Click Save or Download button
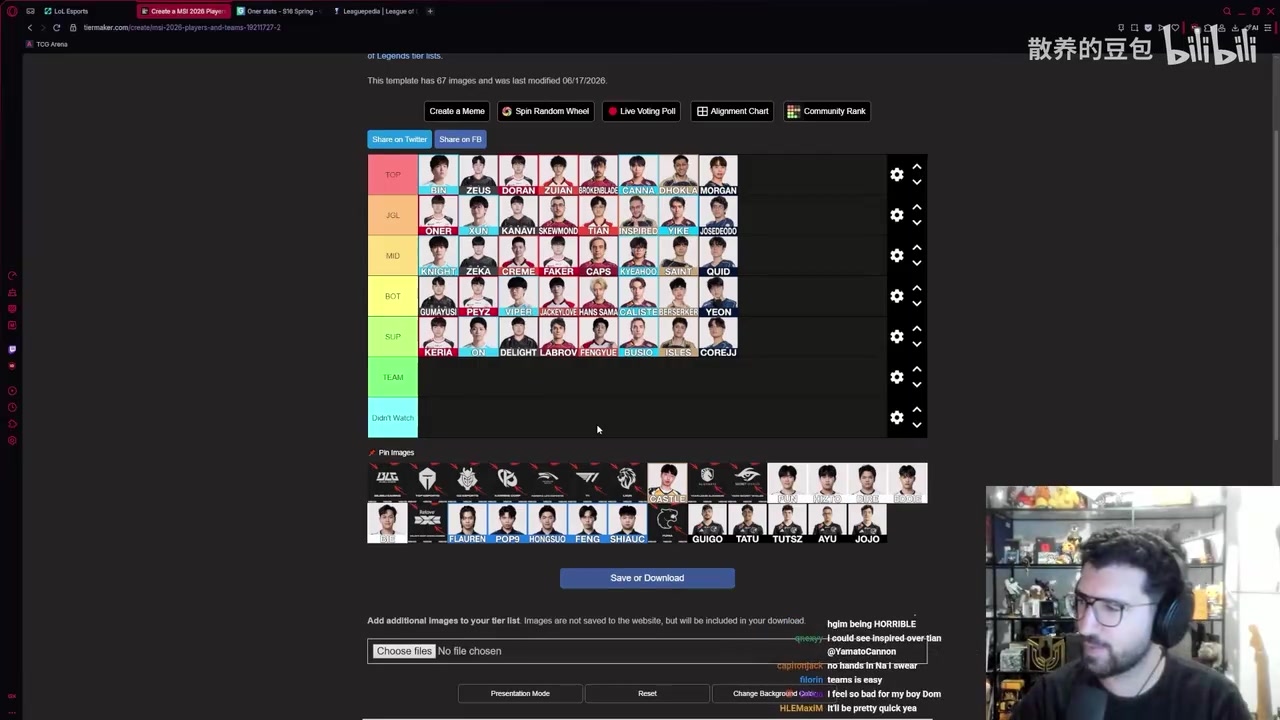The image size is (1280, 720). click(647, 578)
